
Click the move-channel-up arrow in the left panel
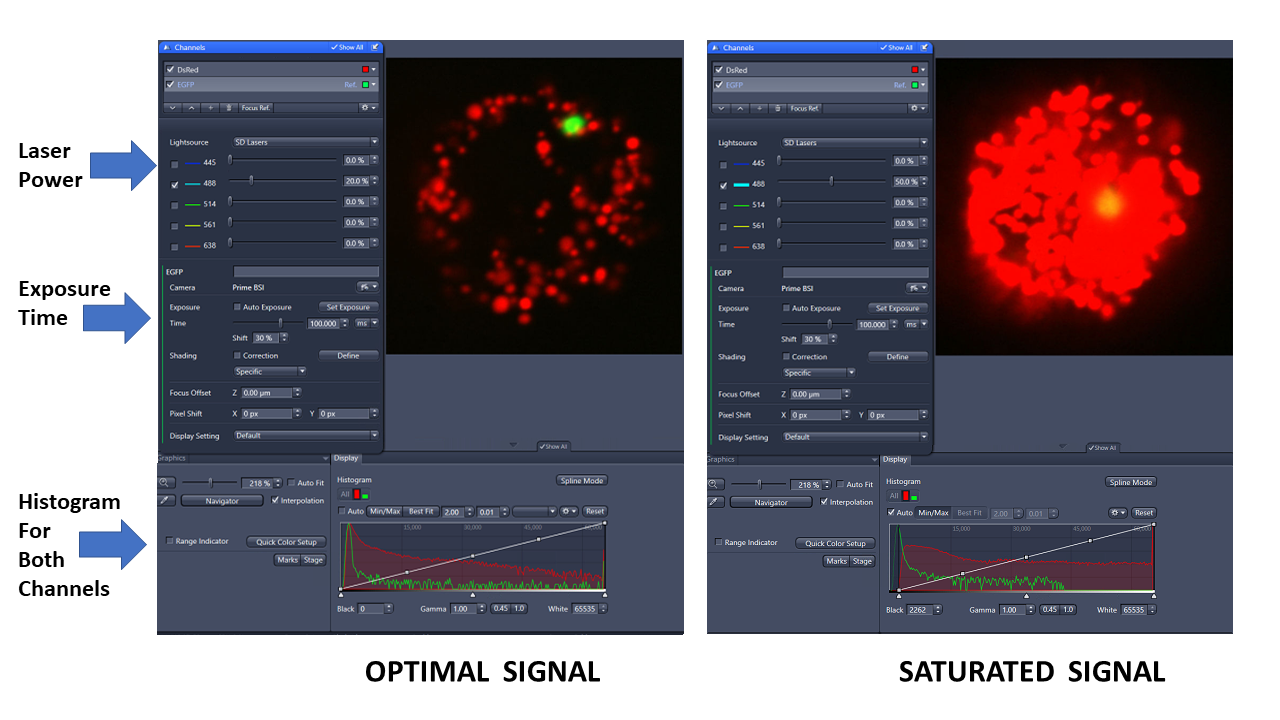[191, 107]
